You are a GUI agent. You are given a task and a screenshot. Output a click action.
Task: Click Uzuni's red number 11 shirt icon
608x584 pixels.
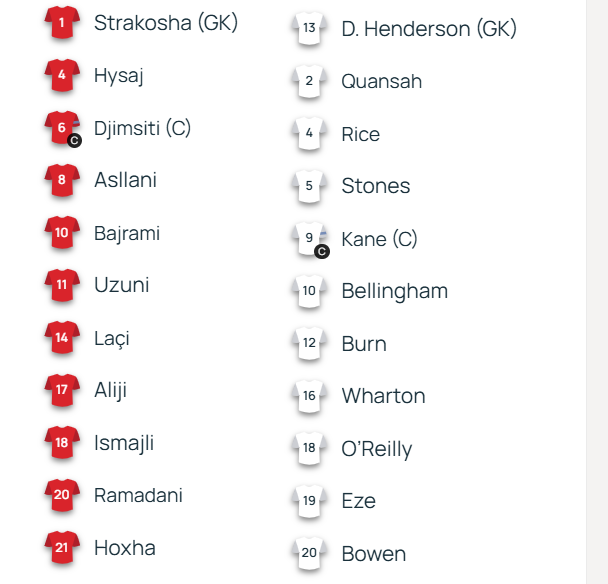point(62,285)
